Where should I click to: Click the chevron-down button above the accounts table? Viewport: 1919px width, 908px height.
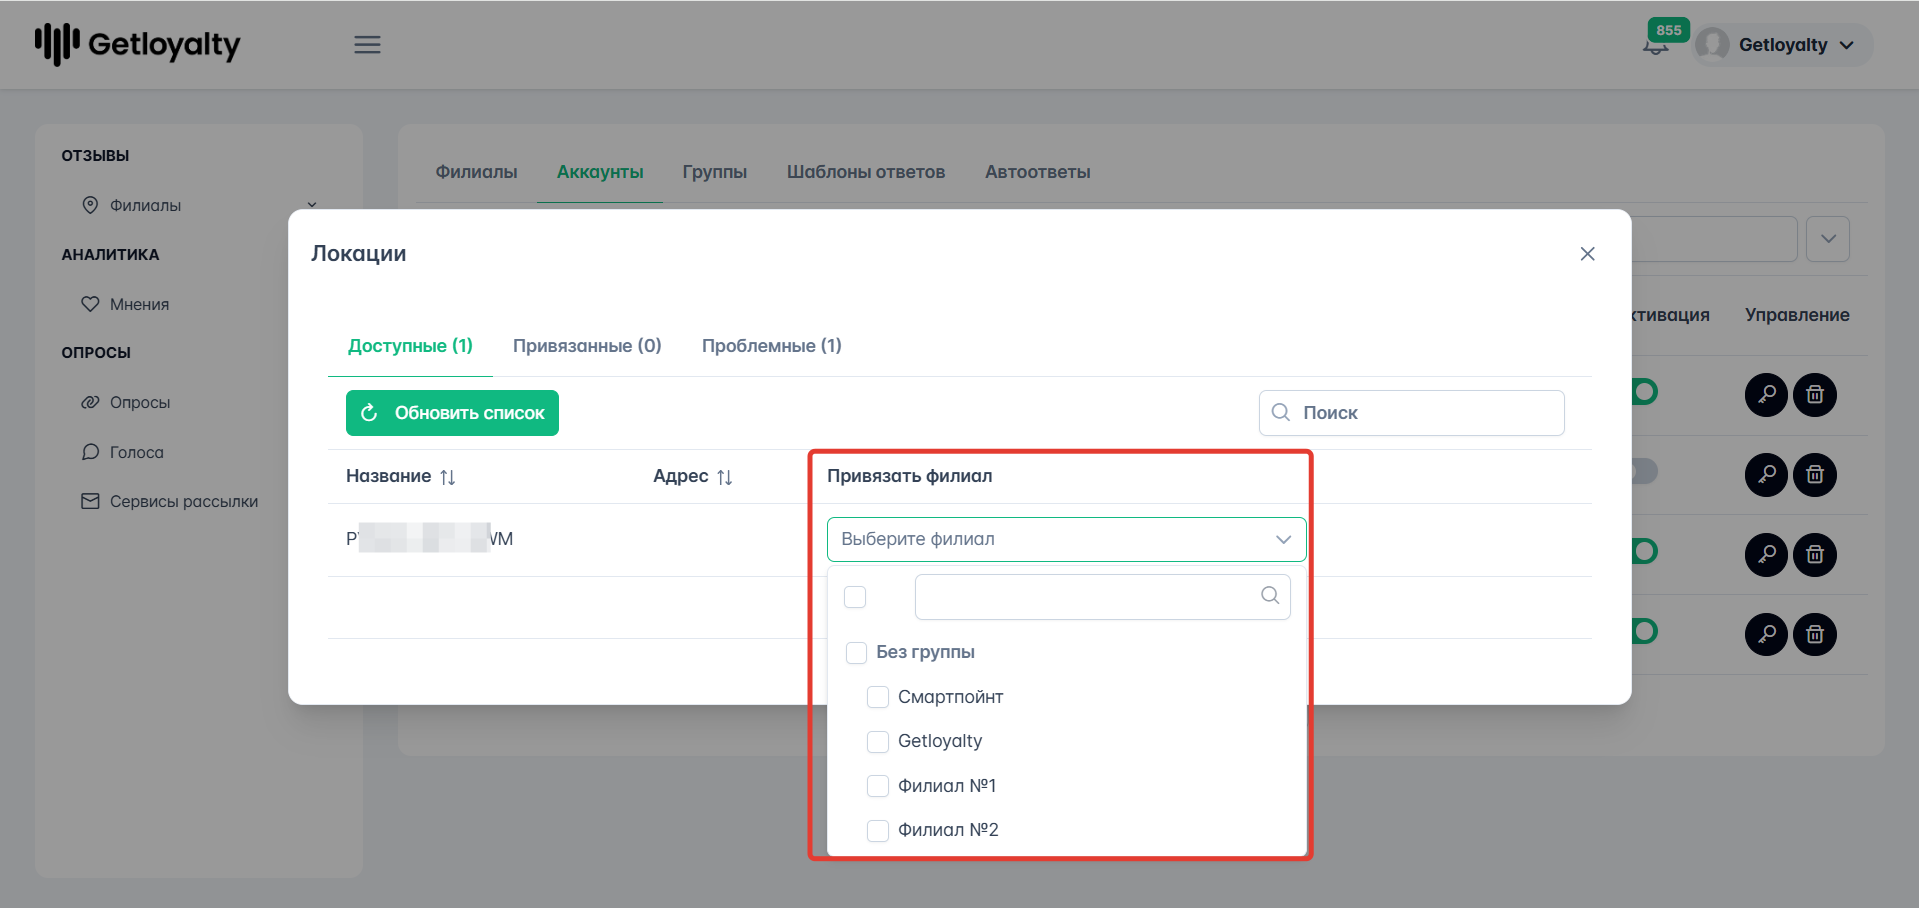(x=1828, y=239)
